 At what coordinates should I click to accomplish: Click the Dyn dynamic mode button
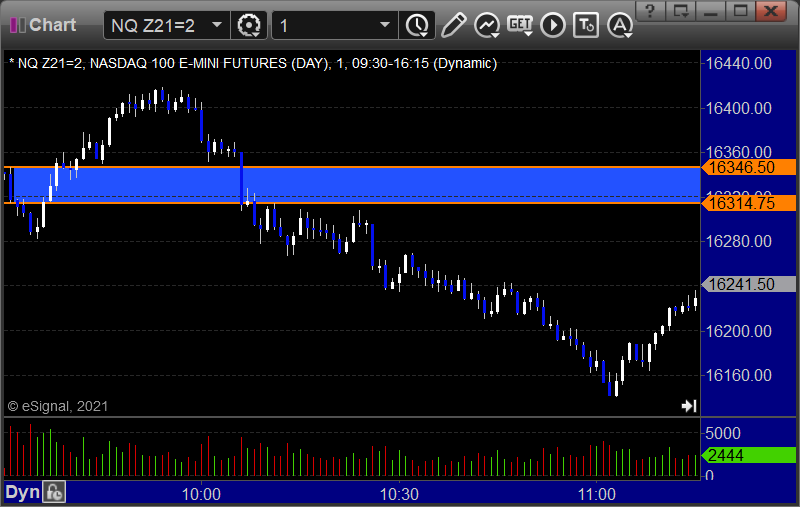[x=22, y=492]
